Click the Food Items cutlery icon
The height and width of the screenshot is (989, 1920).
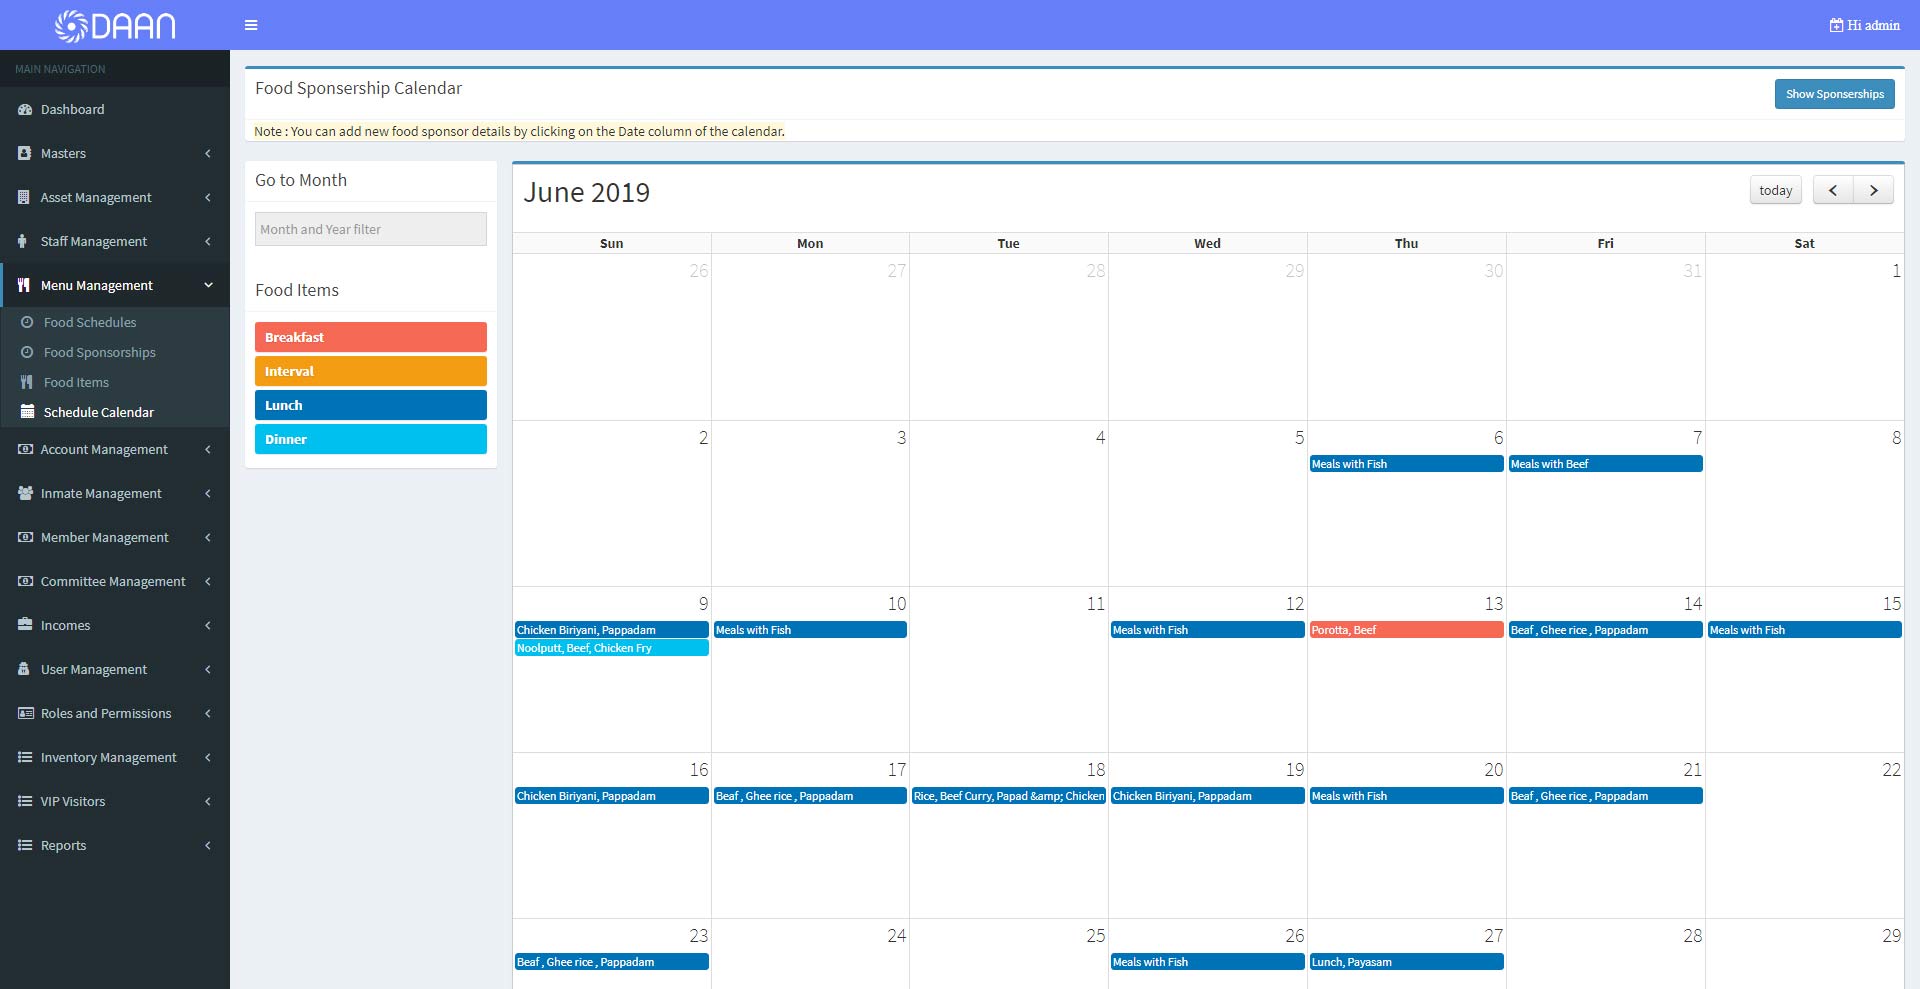coord(27,382)
